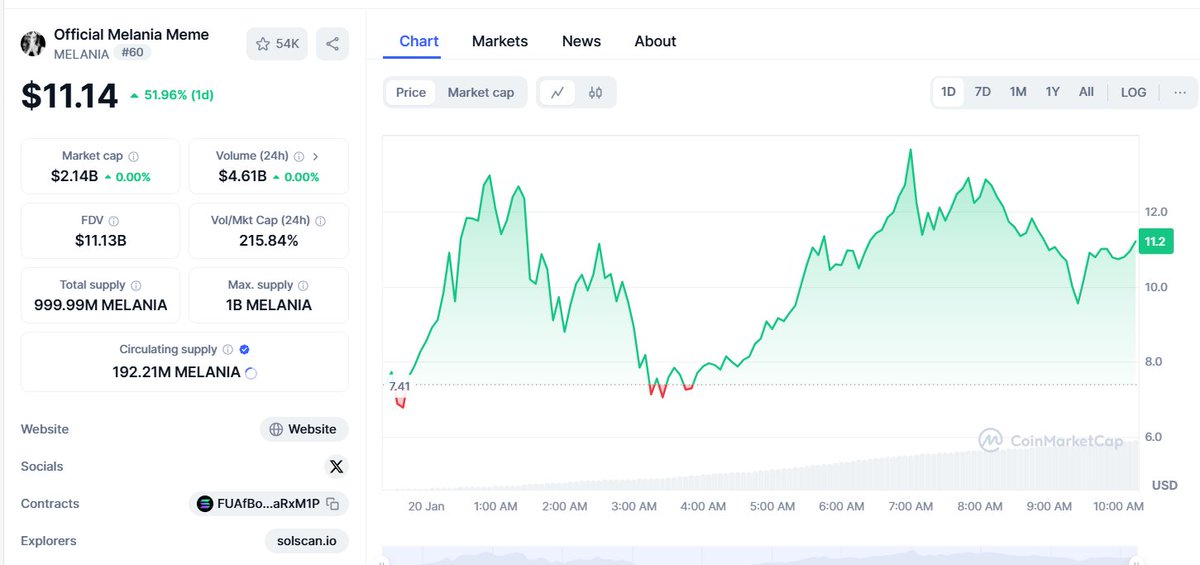
Task: Click the Official Melania Meme title
Action: (x=131, y=34)
